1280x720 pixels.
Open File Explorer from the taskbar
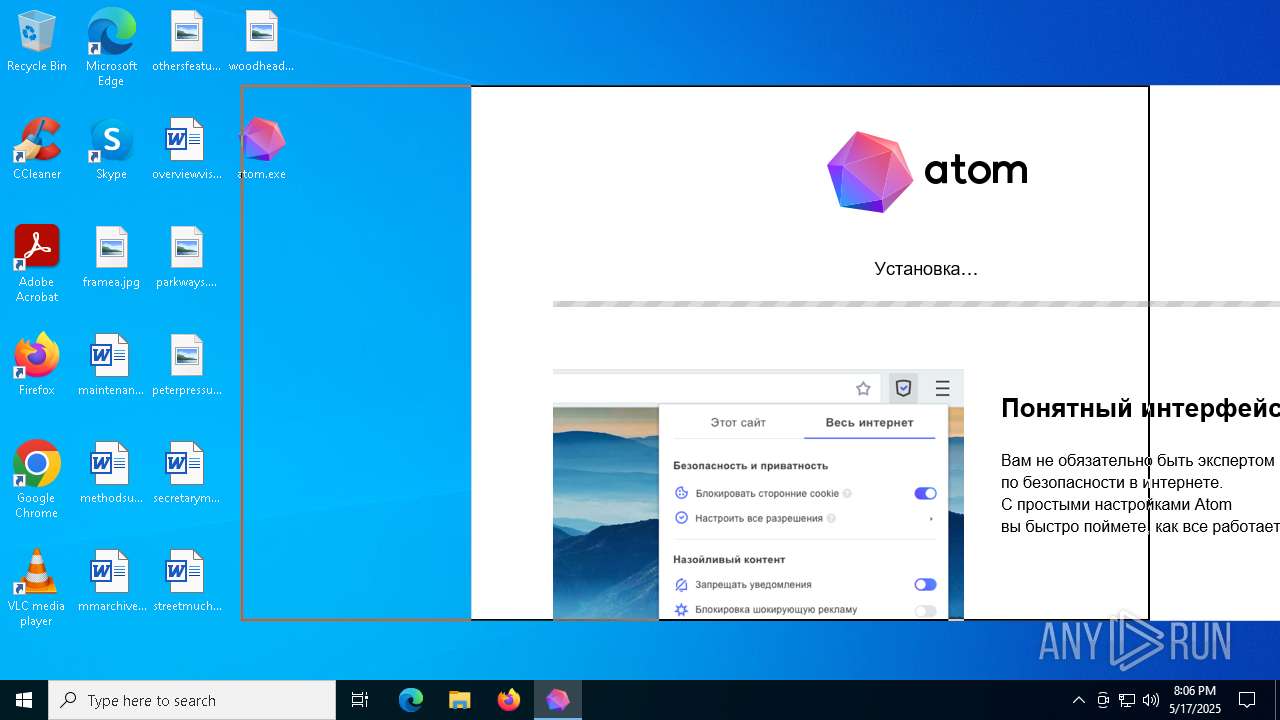(459, 700)
